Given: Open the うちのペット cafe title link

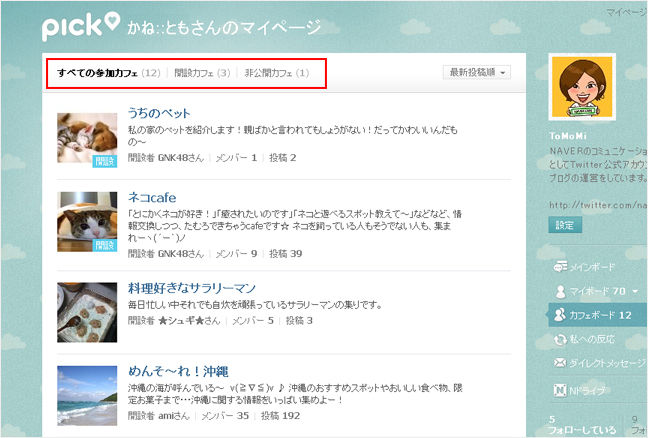Looking at the screenshot, I should coord(159,113).
